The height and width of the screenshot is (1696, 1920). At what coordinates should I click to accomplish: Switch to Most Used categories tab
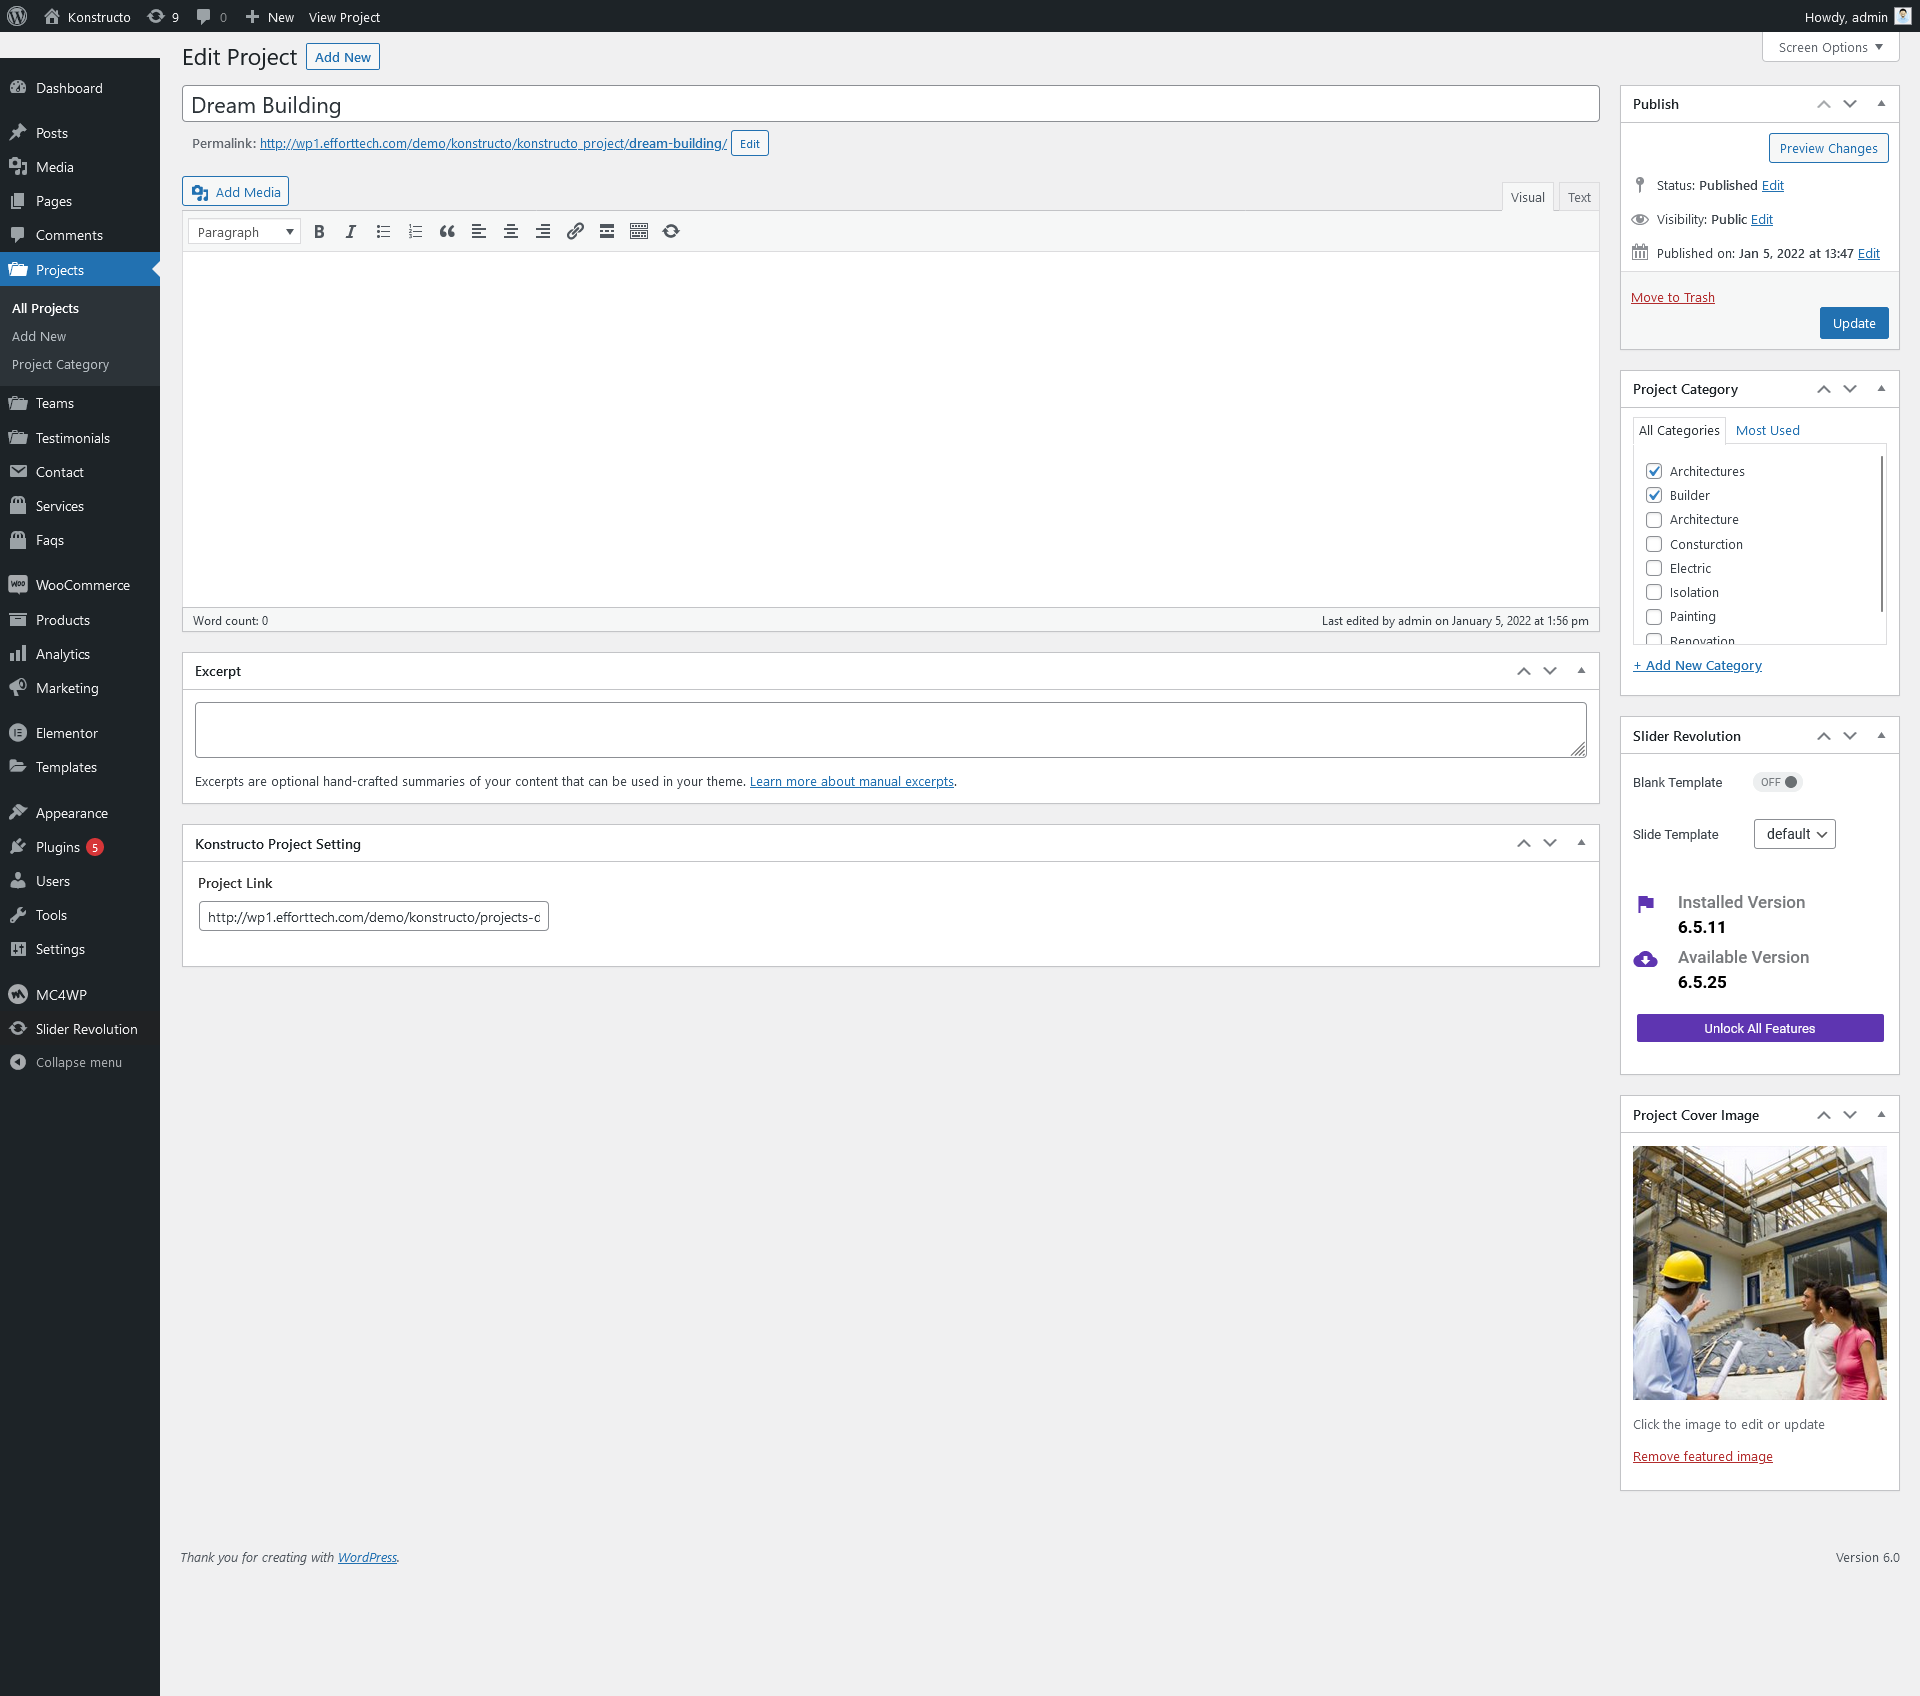pyautogui.click(x=1767, y=430)
